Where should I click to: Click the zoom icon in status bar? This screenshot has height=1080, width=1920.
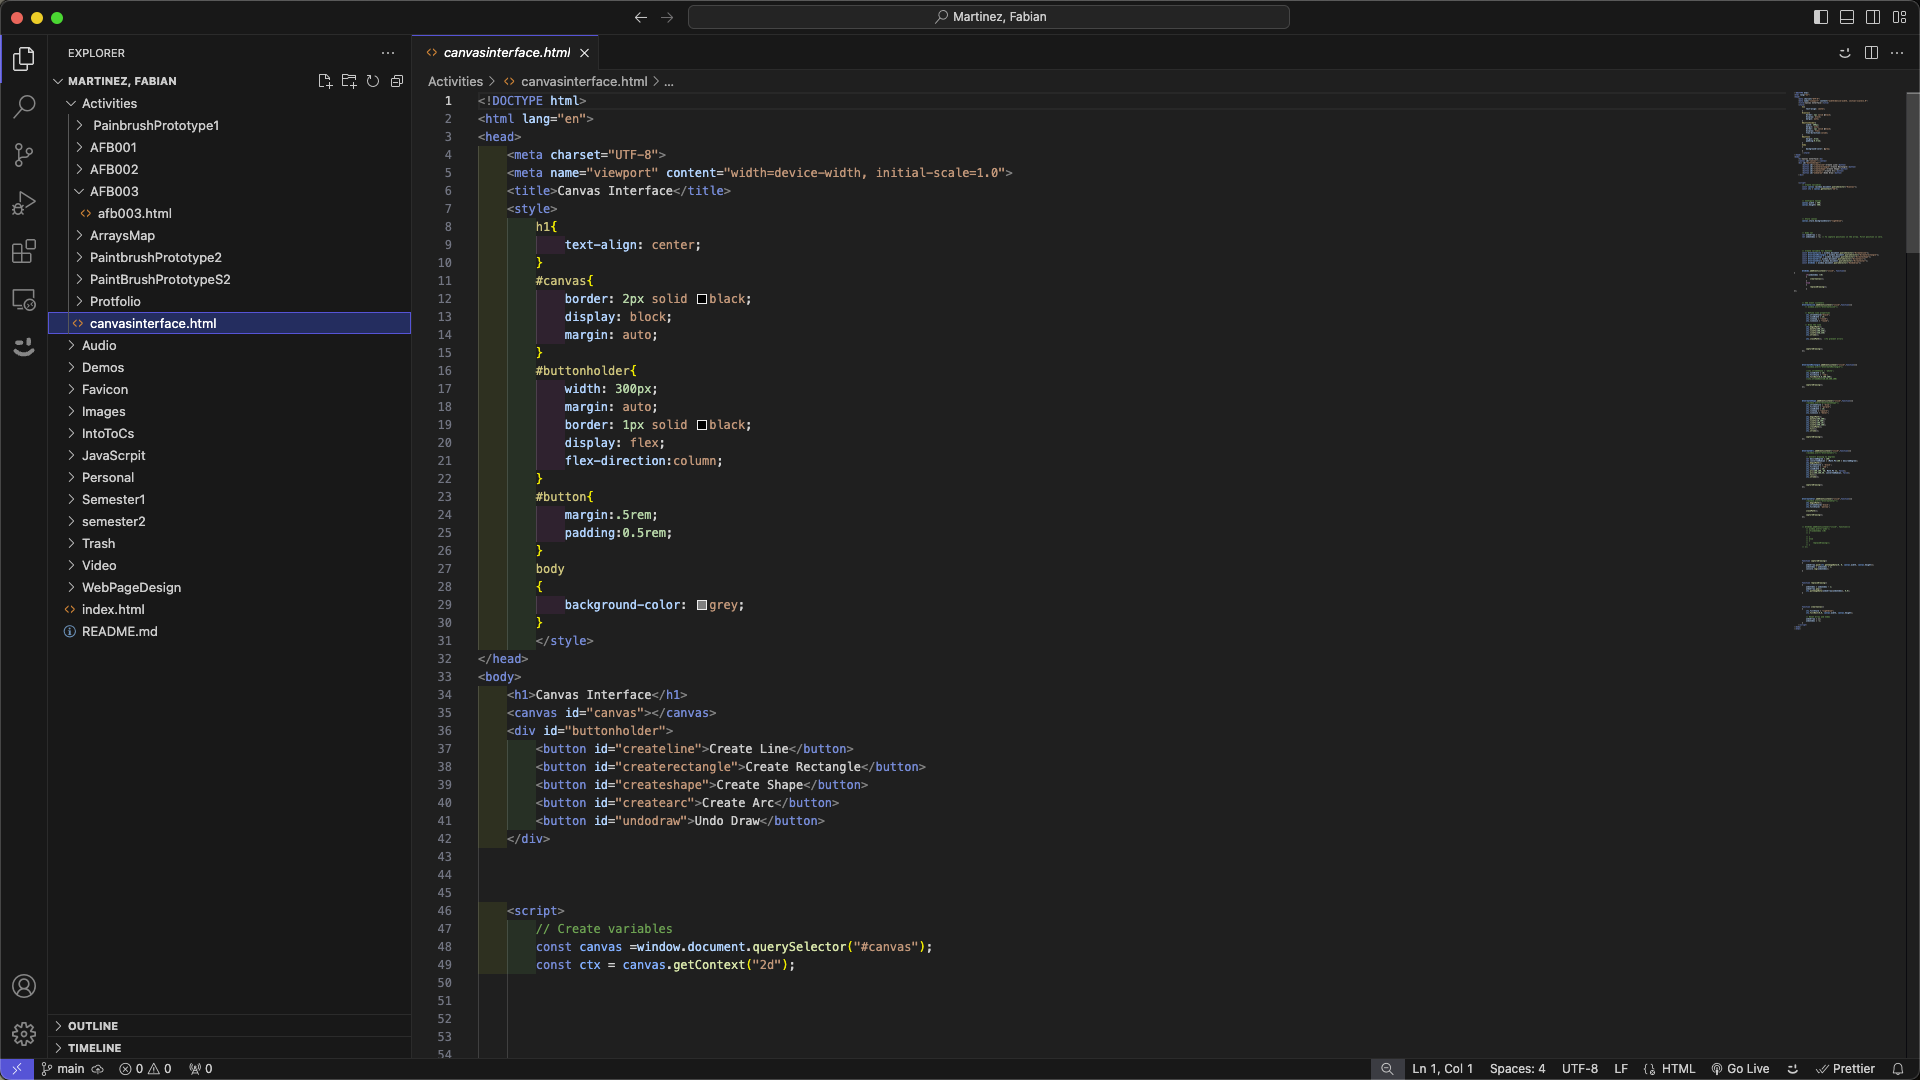[x=1387, y=1069]
